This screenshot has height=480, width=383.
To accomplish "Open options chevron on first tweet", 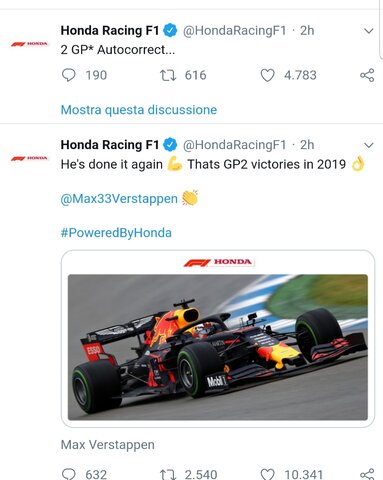I will click(x=369, y=31).
